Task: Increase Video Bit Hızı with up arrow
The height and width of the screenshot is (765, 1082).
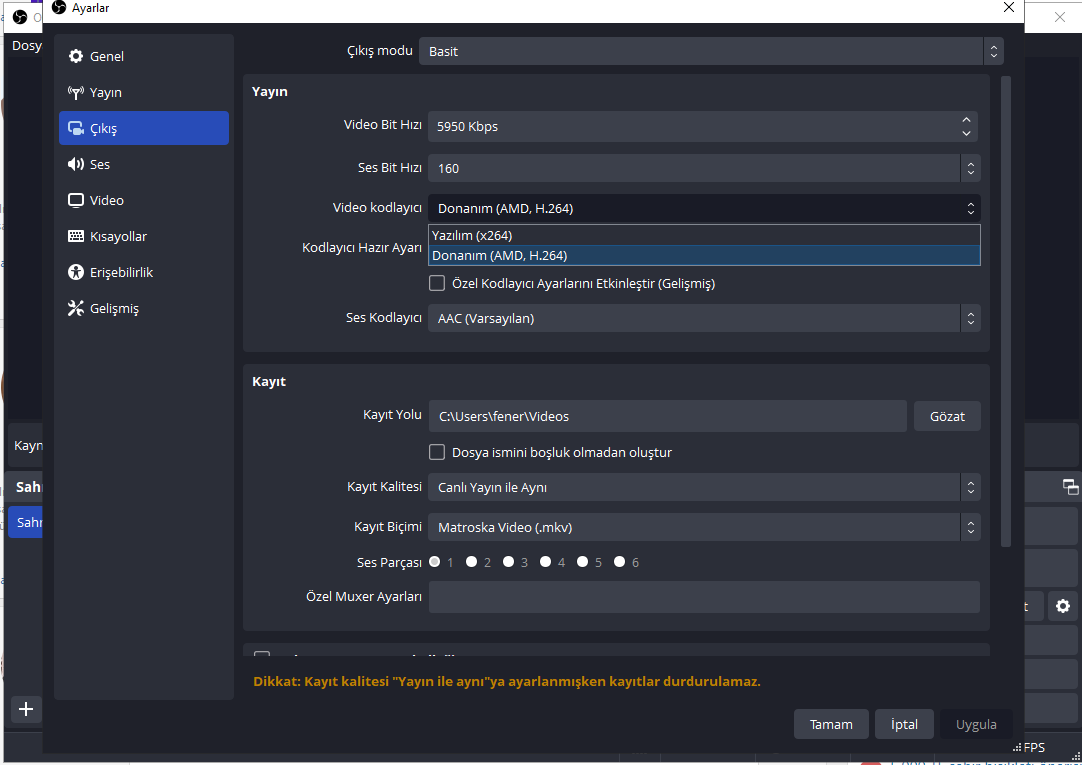Action: 966,120
